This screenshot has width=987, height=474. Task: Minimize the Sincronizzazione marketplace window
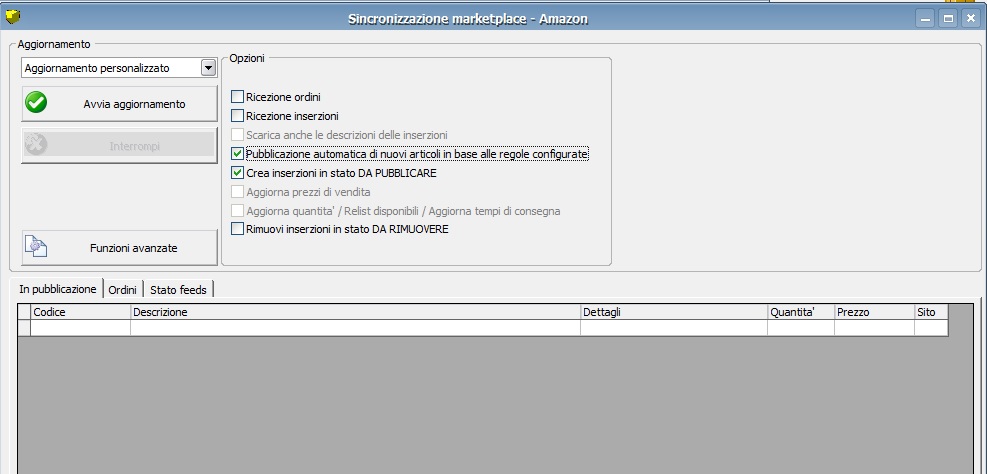coord(925,19)
